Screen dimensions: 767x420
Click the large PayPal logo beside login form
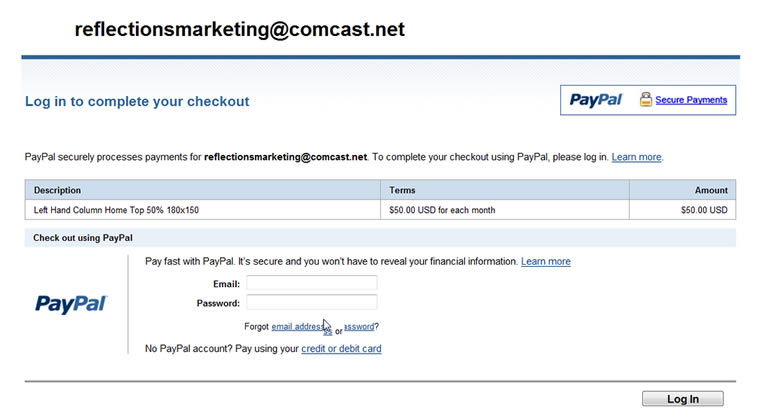[x=71, y=304]
